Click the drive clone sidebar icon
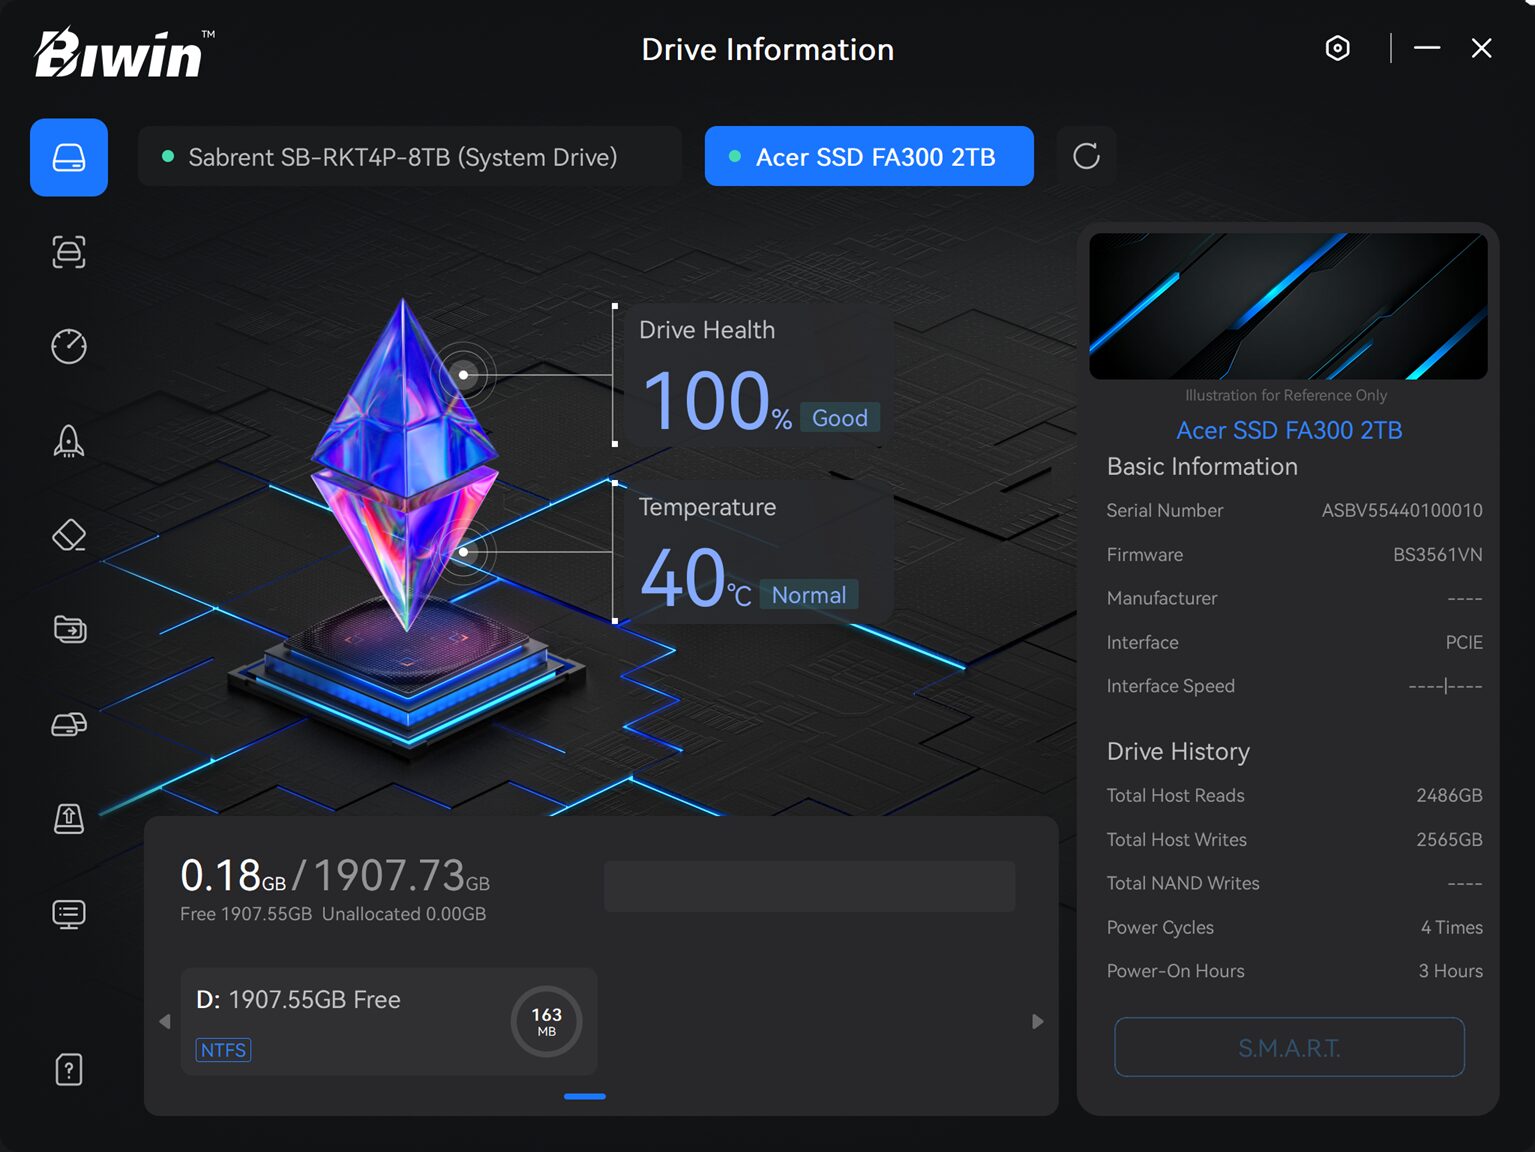Screen dimensions: 1535x1152 pyautogui.click(x=69, y=724)
